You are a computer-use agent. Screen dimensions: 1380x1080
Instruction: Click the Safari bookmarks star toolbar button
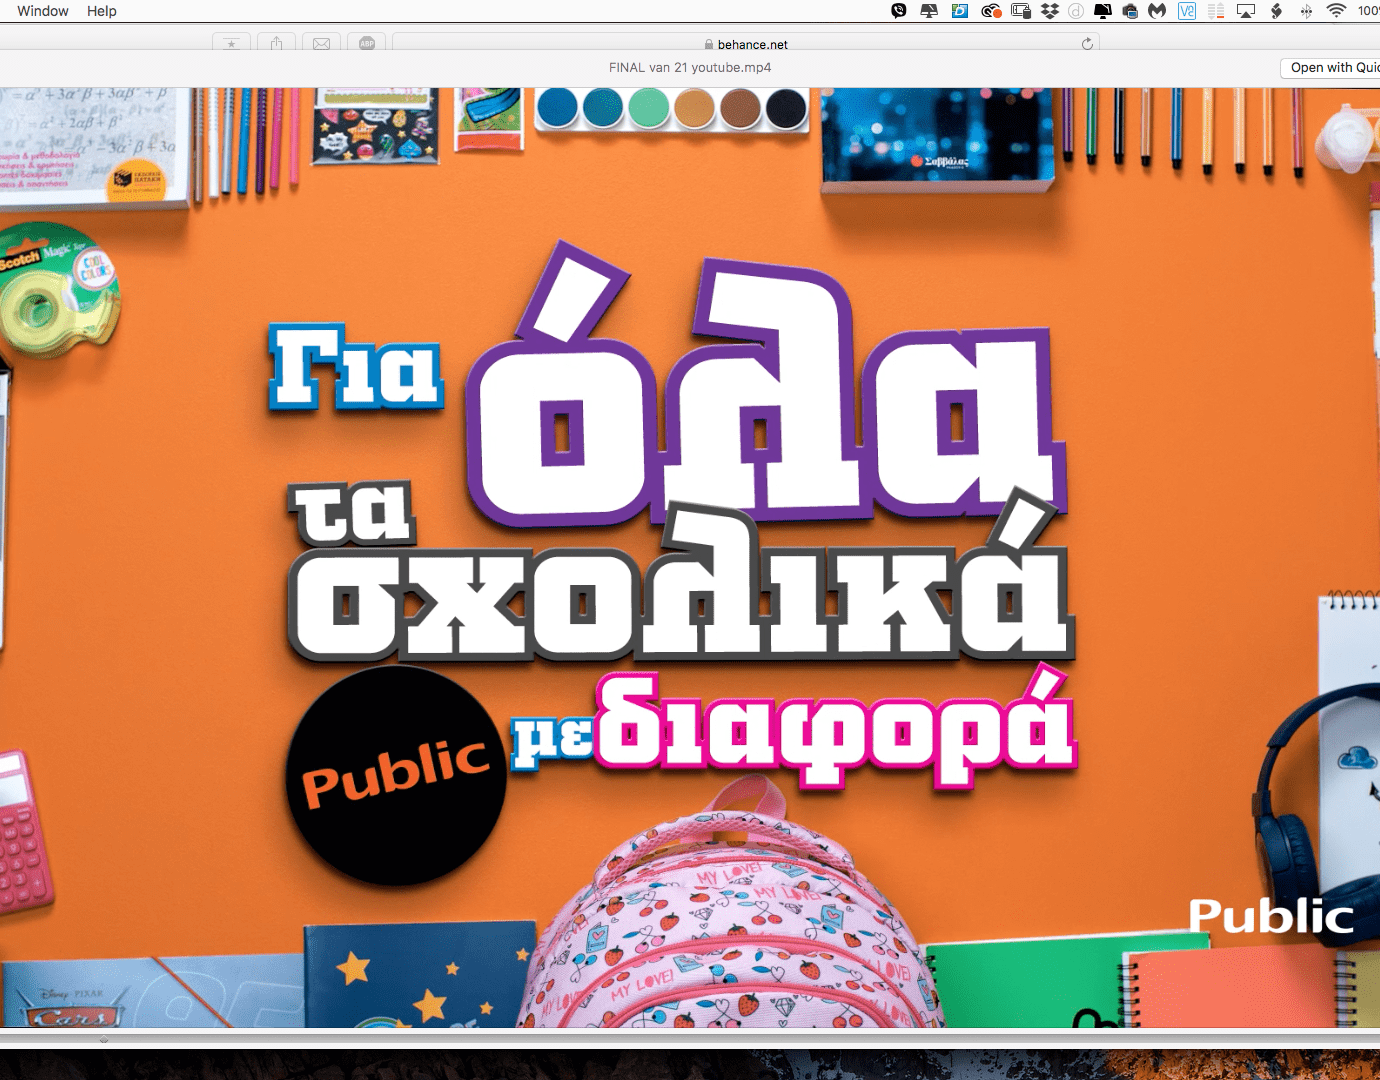(232, 43)
